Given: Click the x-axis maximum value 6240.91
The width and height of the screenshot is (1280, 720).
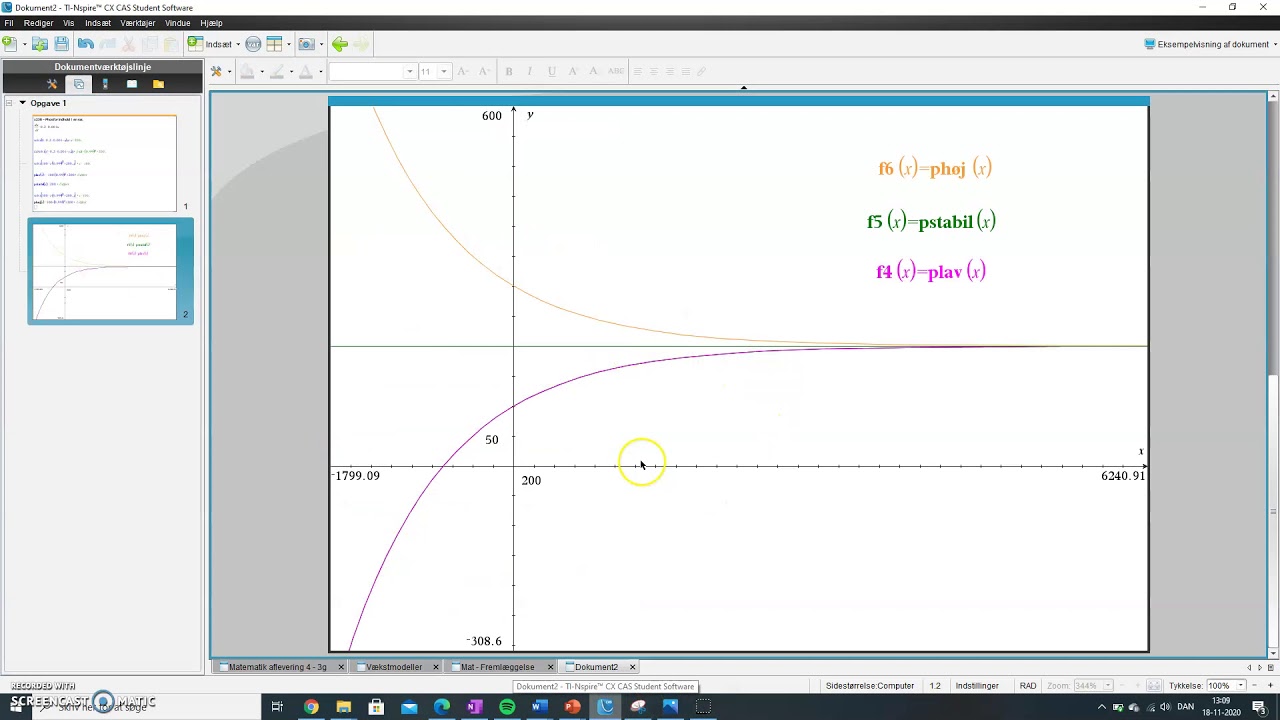Looking at the screenshot, I should click(1123, 476).
